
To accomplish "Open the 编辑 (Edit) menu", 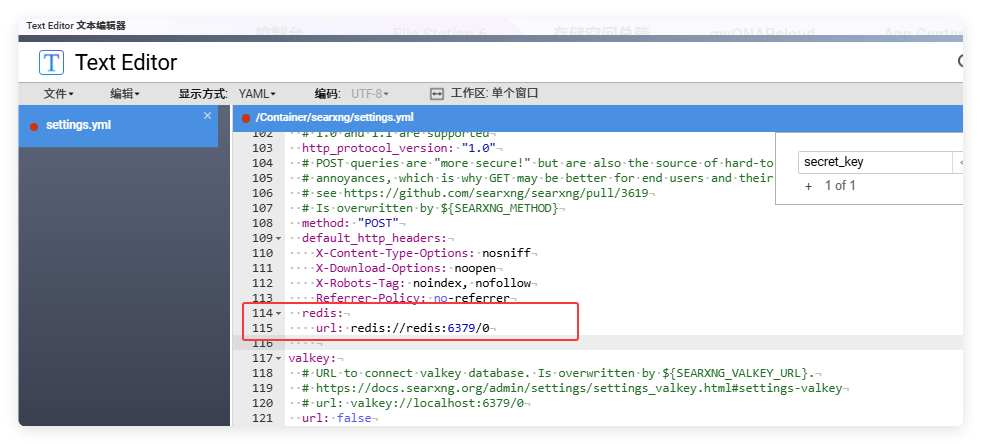I will coord(125,94).
